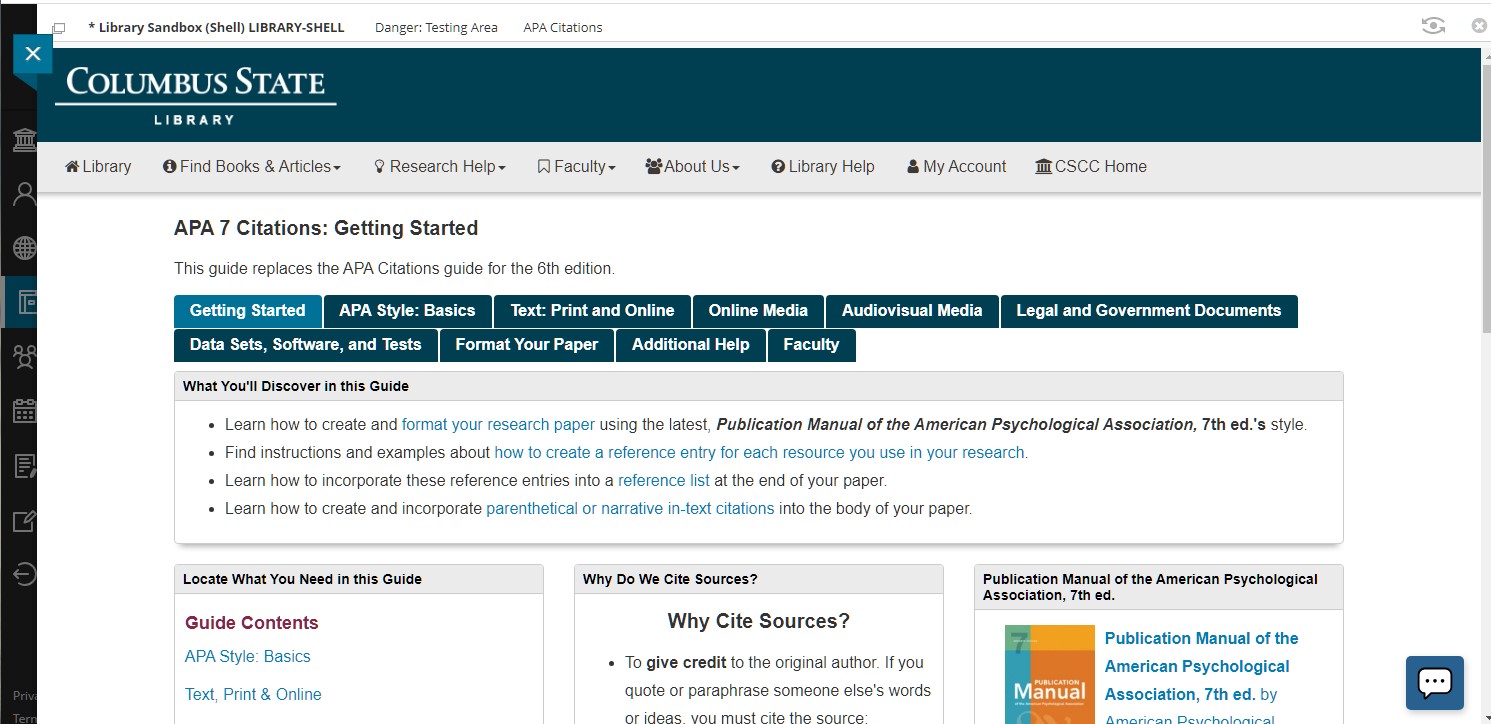Click the 'Guide Contents' heading

pos(252,623)
